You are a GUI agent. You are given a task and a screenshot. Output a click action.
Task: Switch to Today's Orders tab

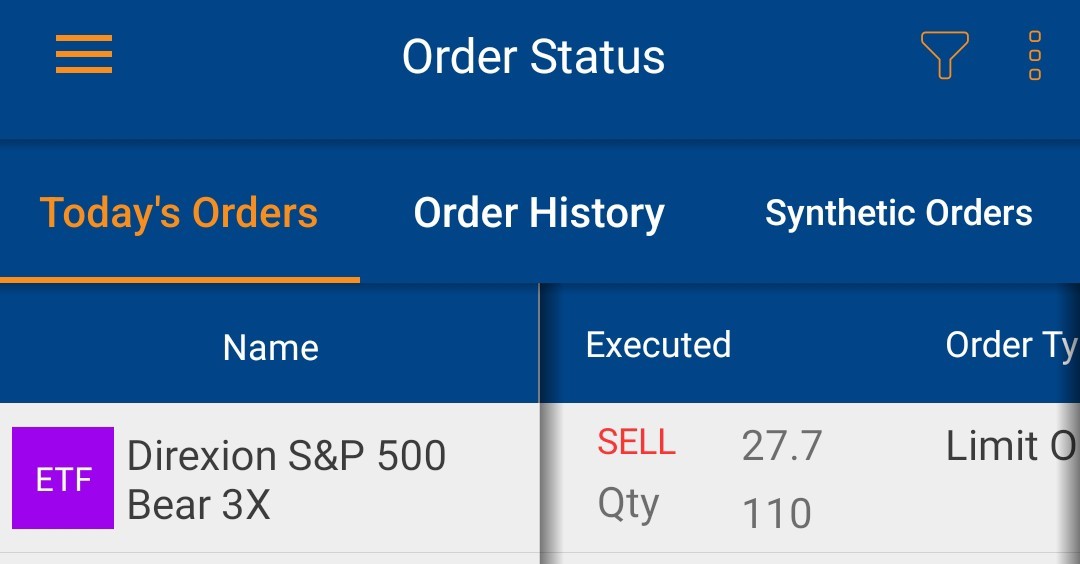coord(179,212)
